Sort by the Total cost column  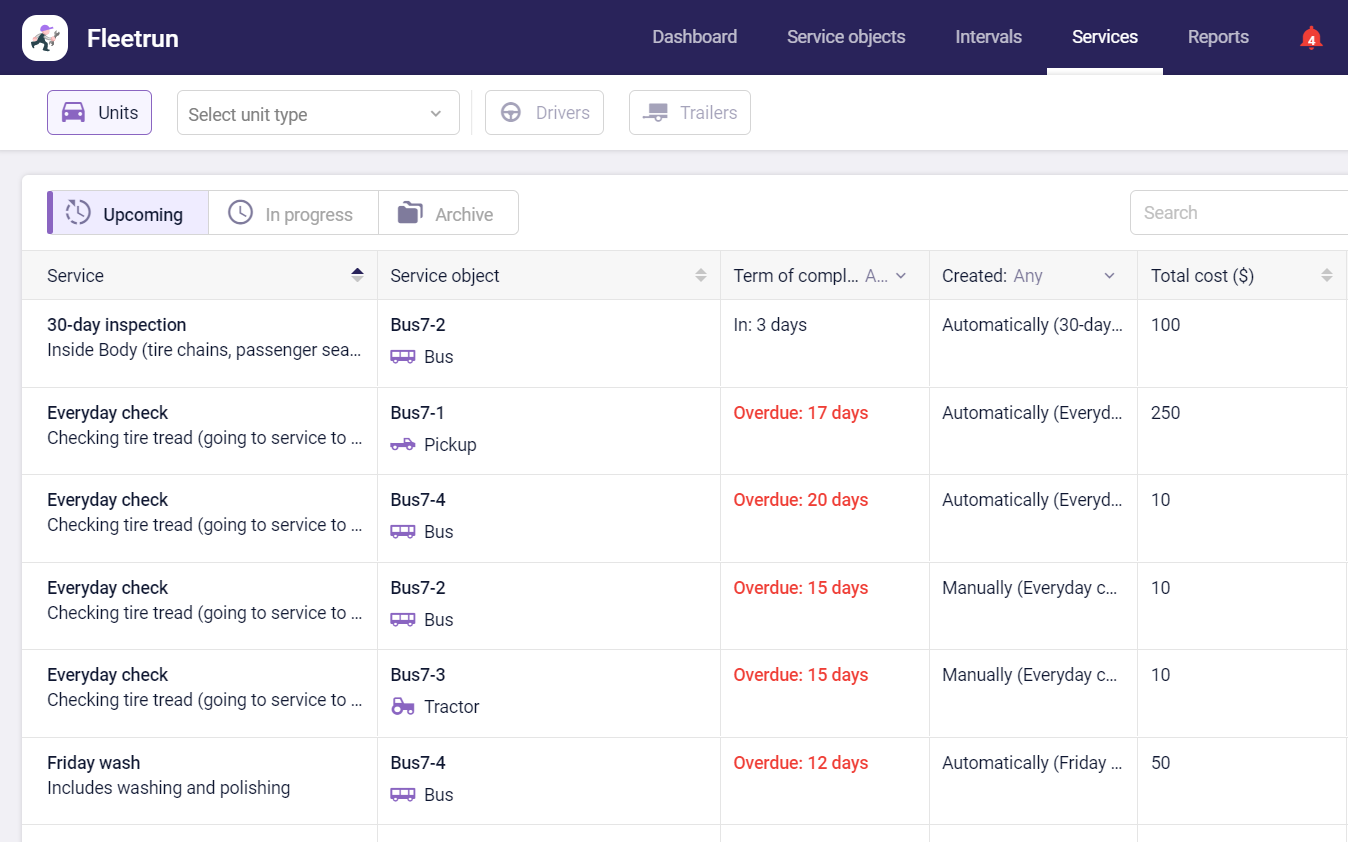[1326, 275]
